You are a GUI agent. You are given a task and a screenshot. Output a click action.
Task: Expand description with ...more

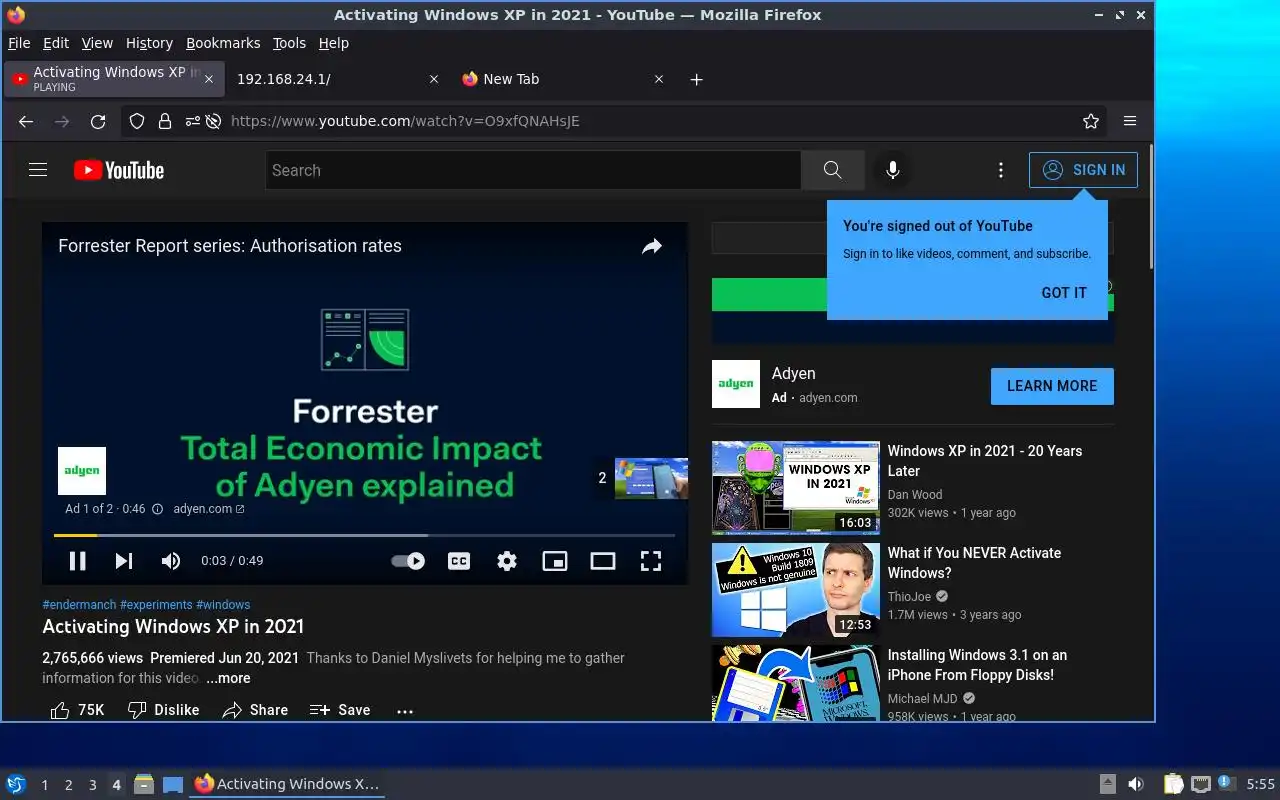[228, 678]
